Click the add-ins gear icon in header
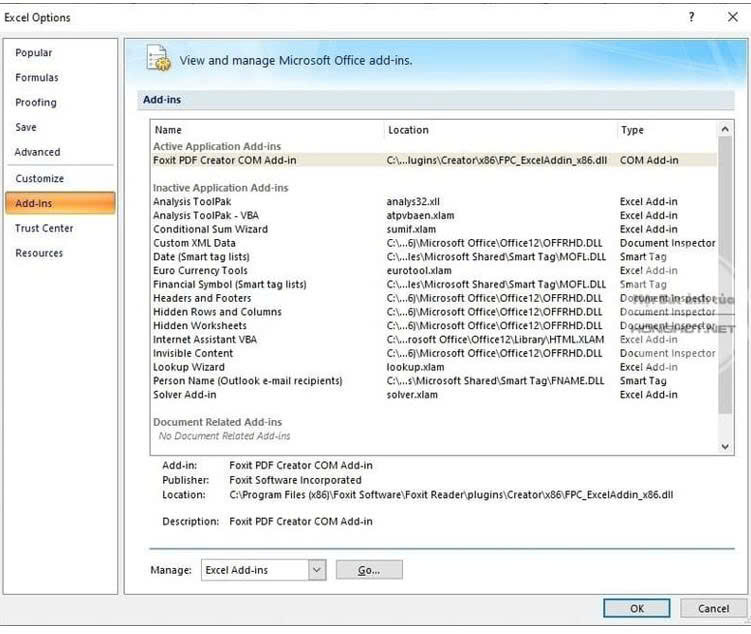Image resolution: width=751 pixels, height=634 pixels. pyautogui.click(x=158, y=59)
